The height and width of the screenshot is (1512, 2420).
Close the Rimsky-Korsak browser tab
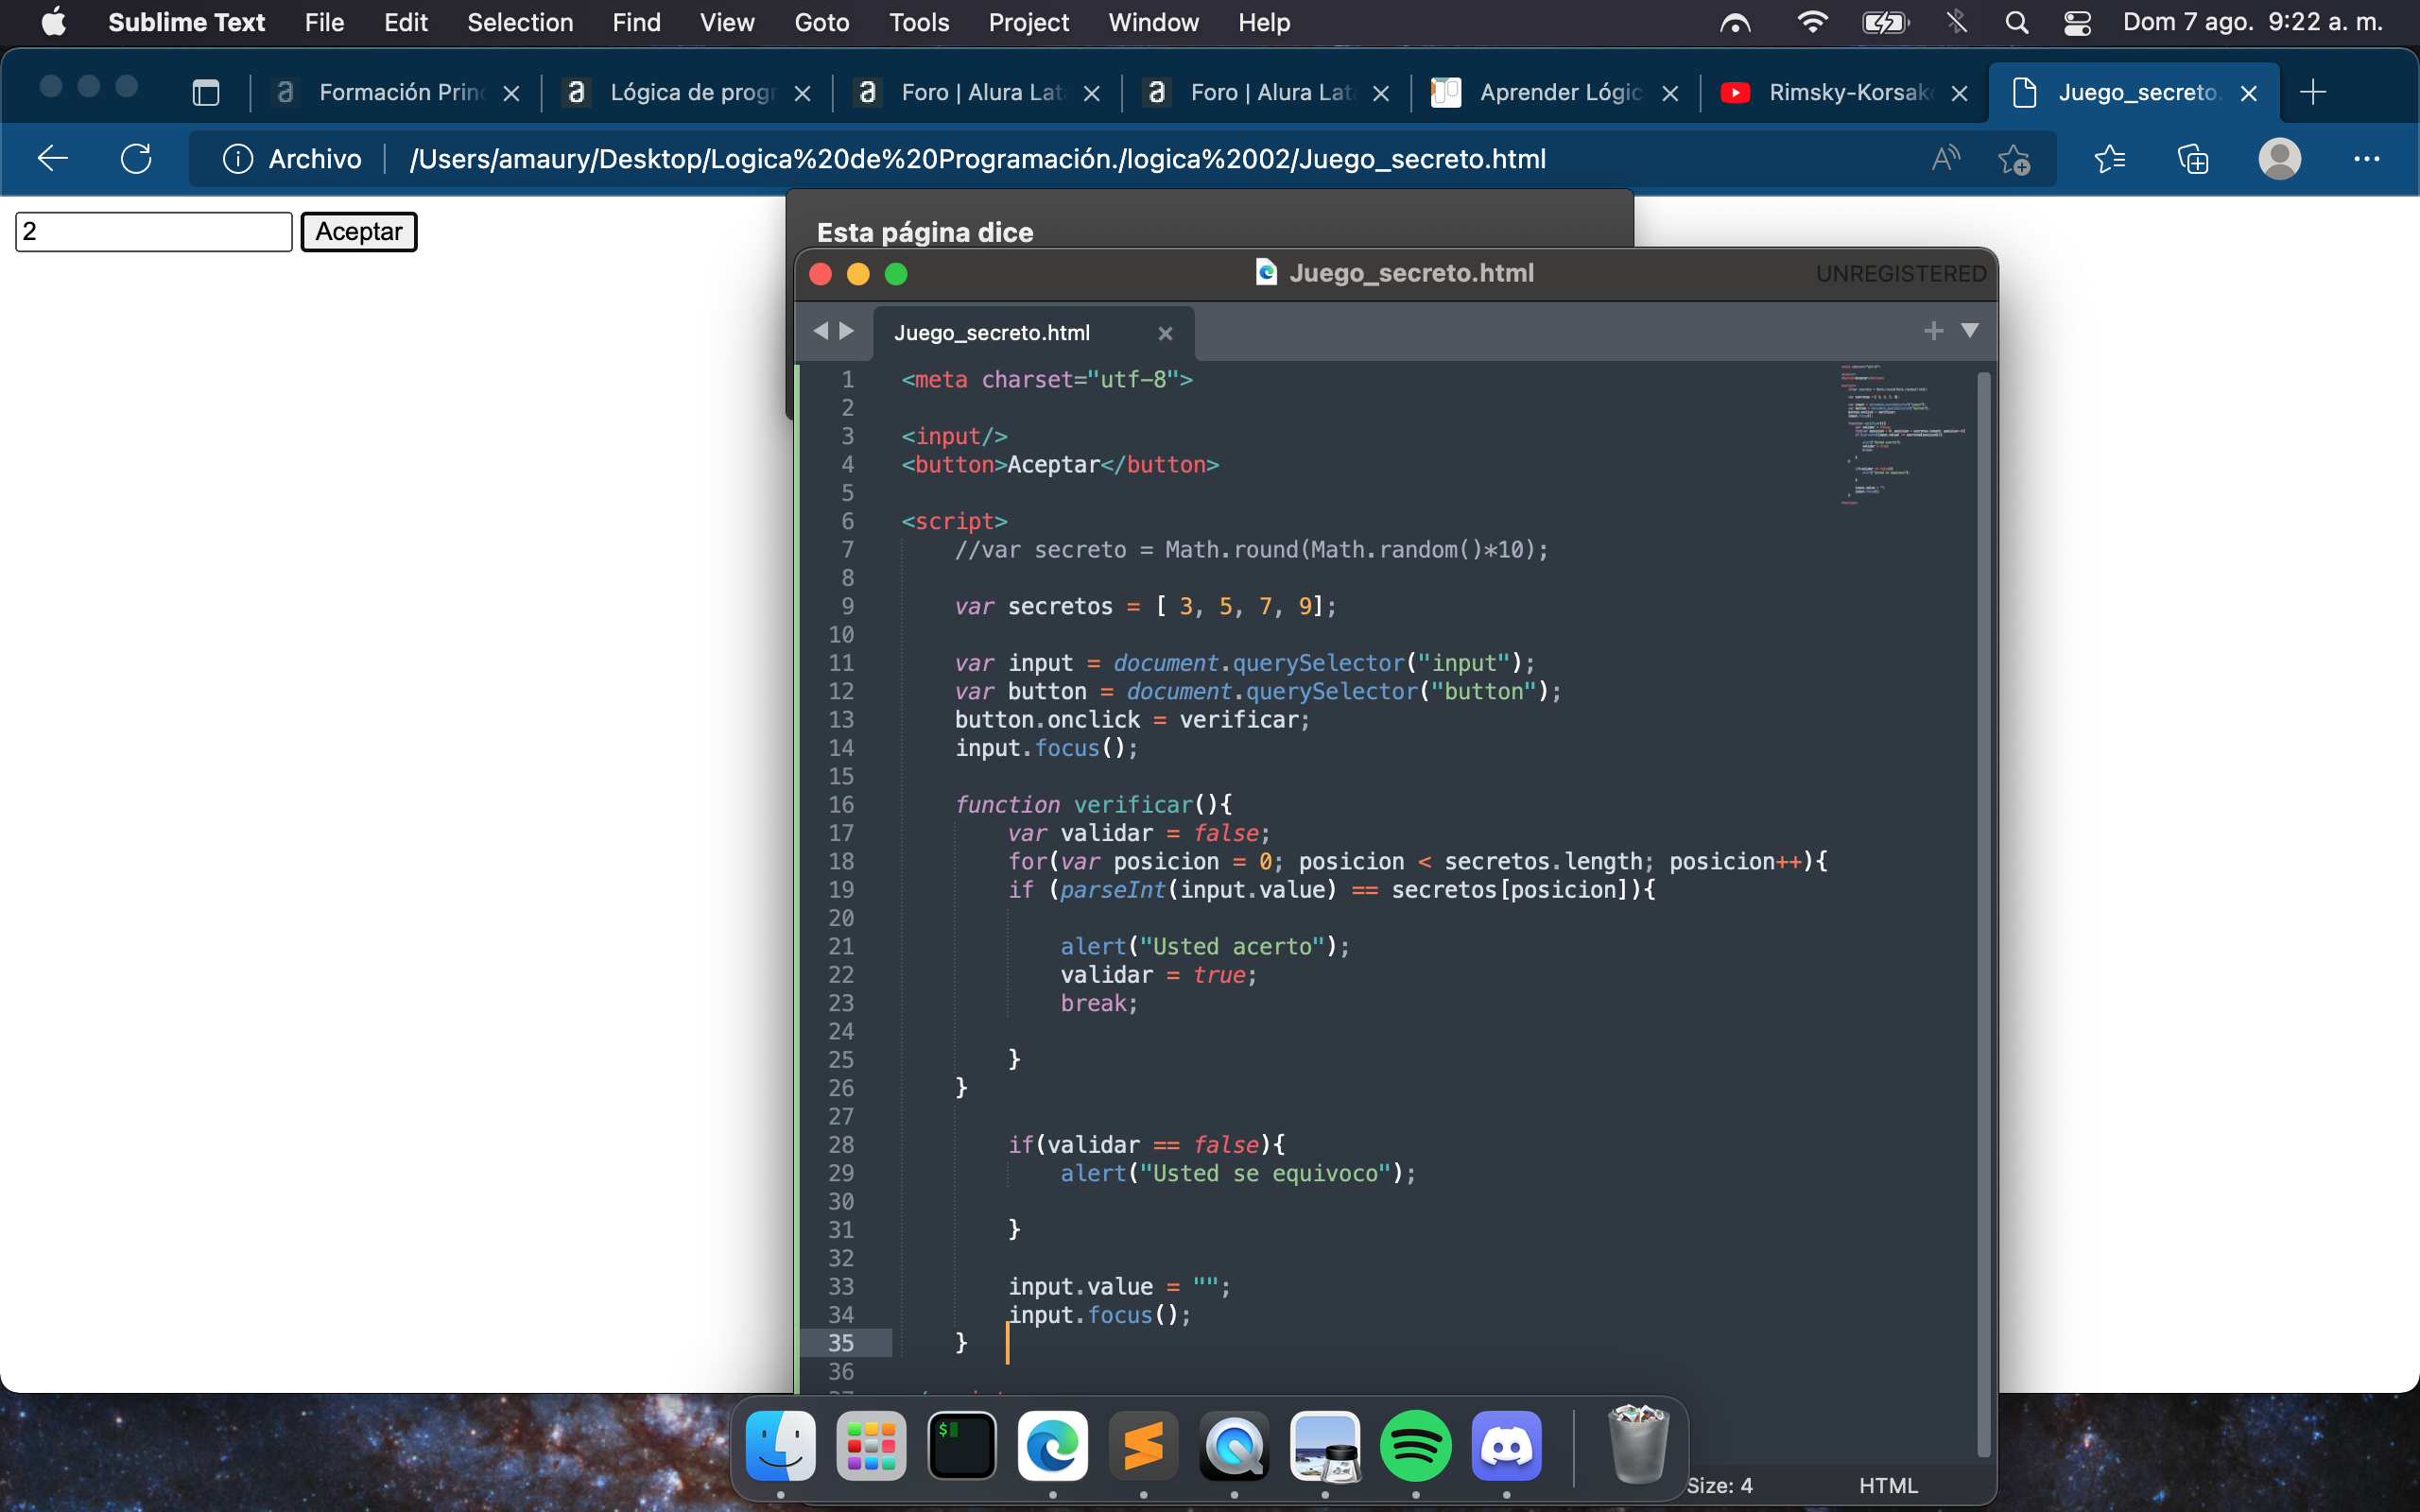1959,93
